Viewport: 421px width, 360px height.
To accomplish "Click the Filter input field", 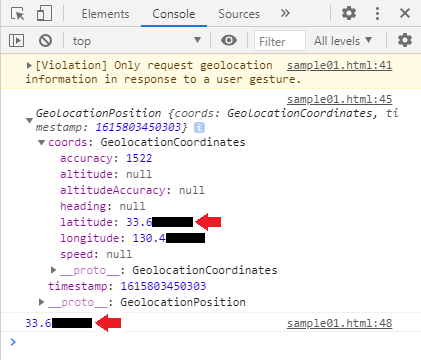I will pyautogui.click(x=280, y=41).
